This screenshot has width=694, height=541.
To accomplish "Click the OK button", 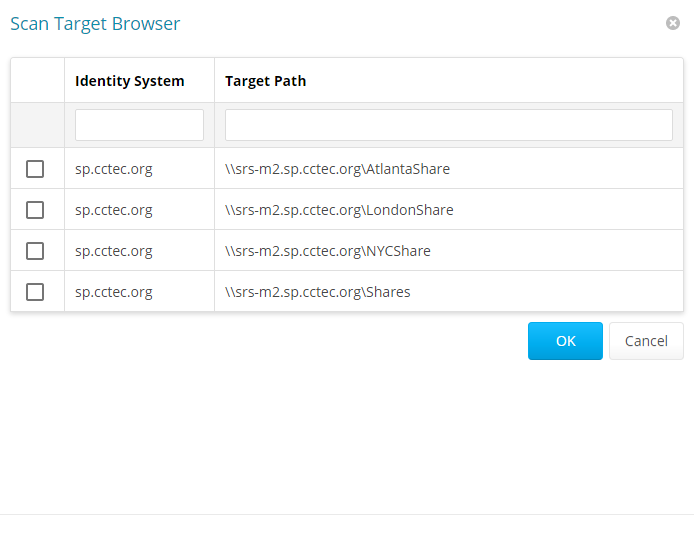I will 565,341.
